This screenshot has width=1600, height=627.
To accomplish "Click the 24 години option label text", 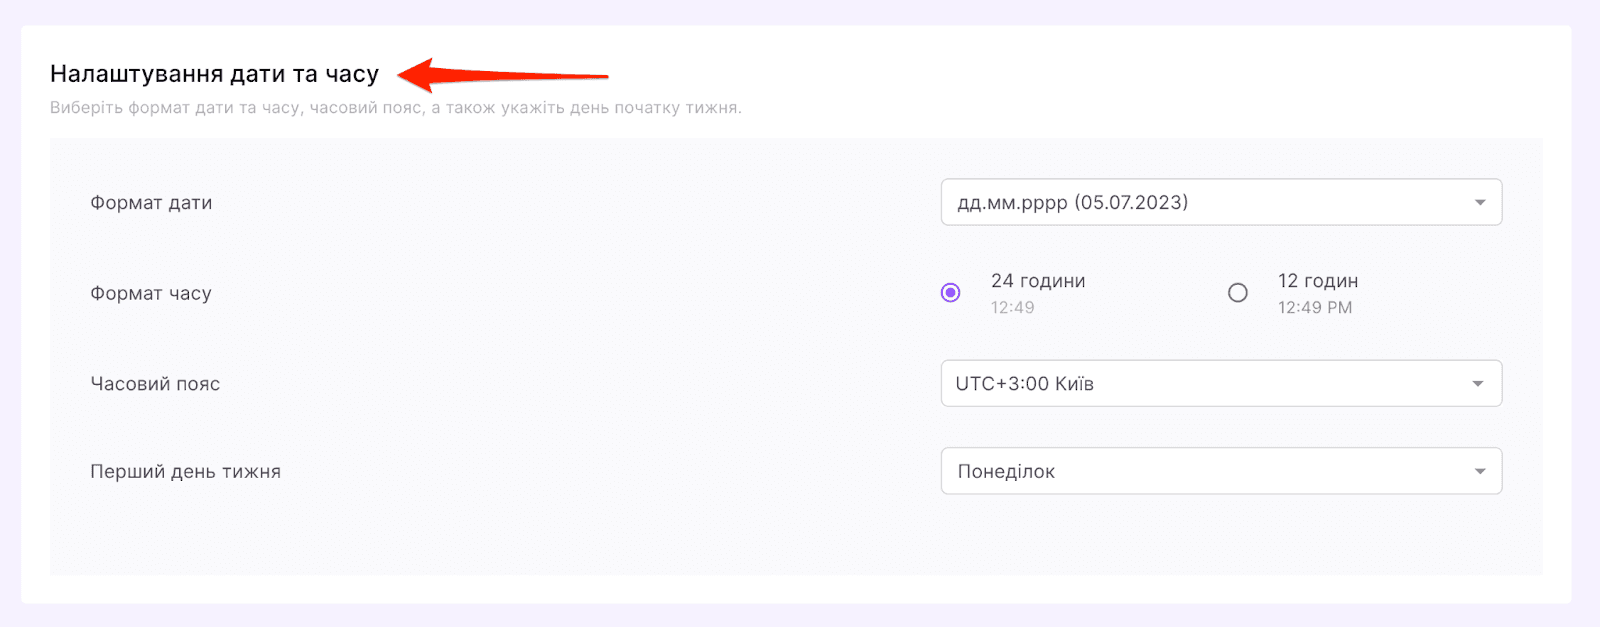I will (1038, 281).
